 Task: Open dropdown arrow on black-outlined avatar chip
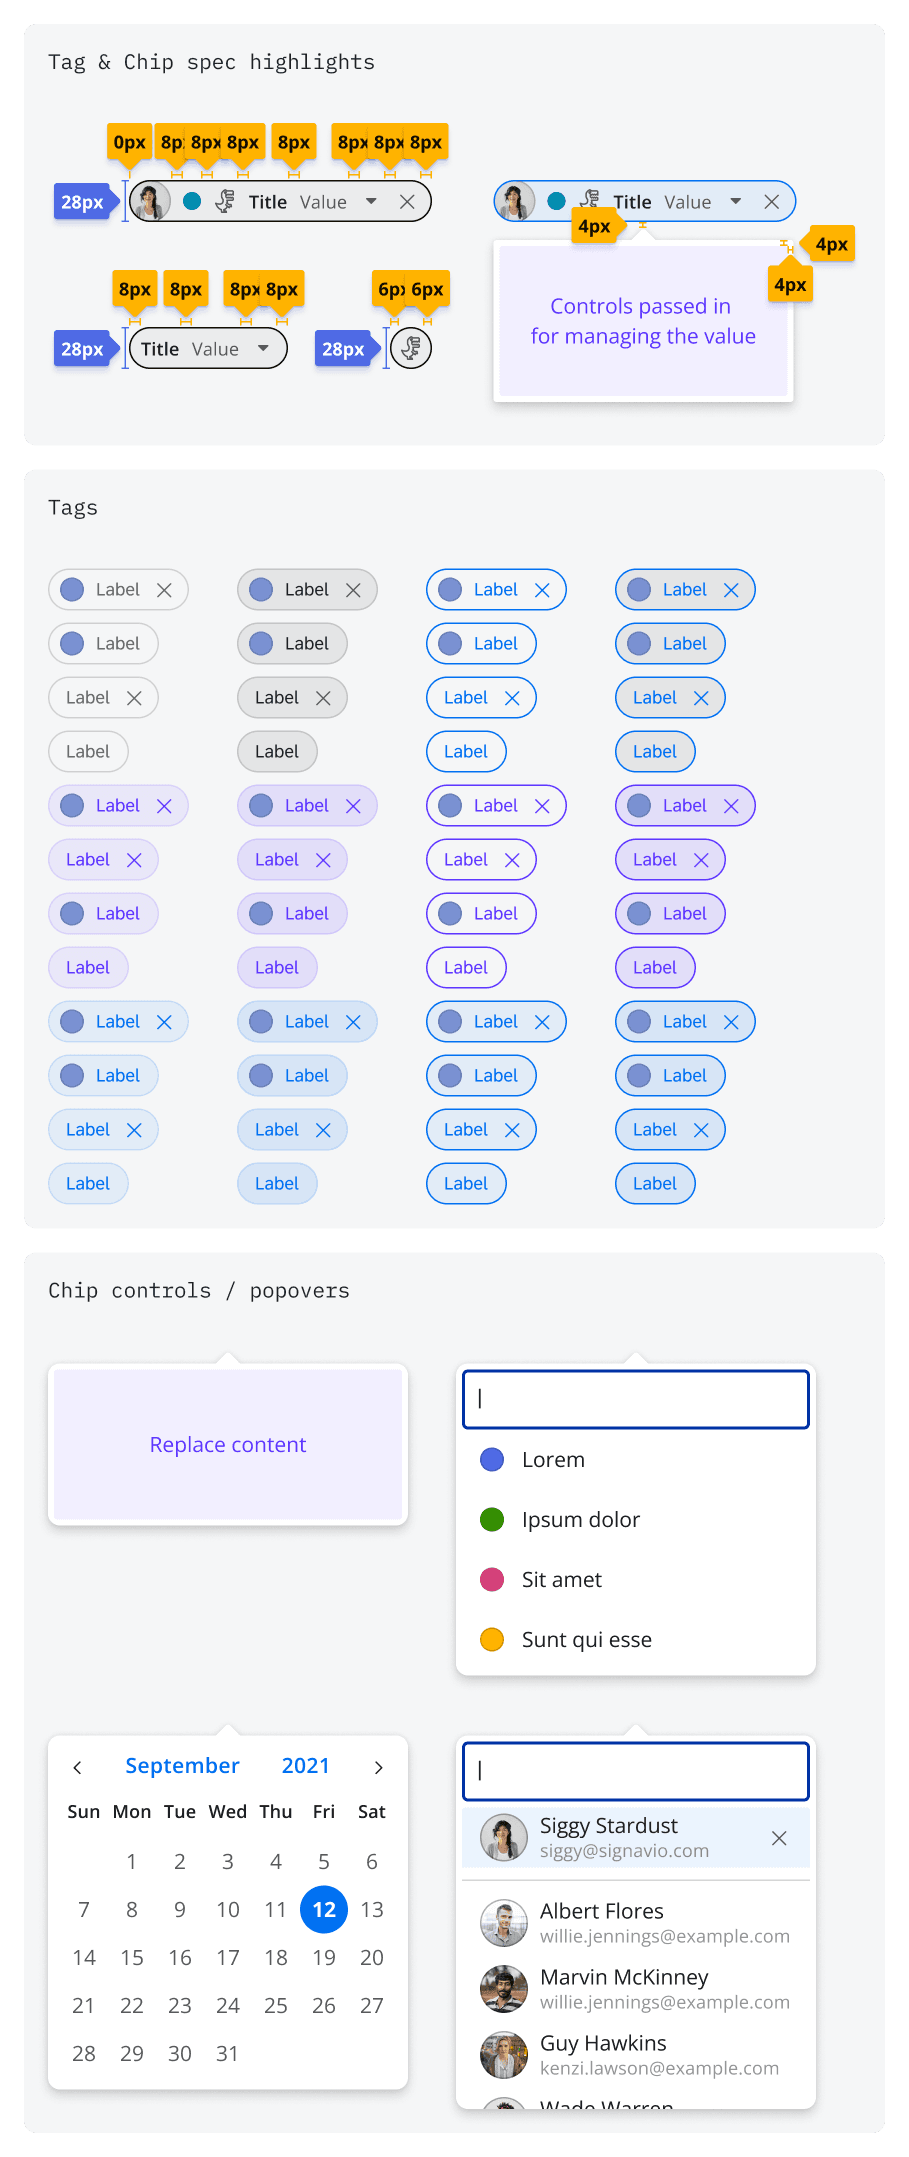(x=372, y=202)
